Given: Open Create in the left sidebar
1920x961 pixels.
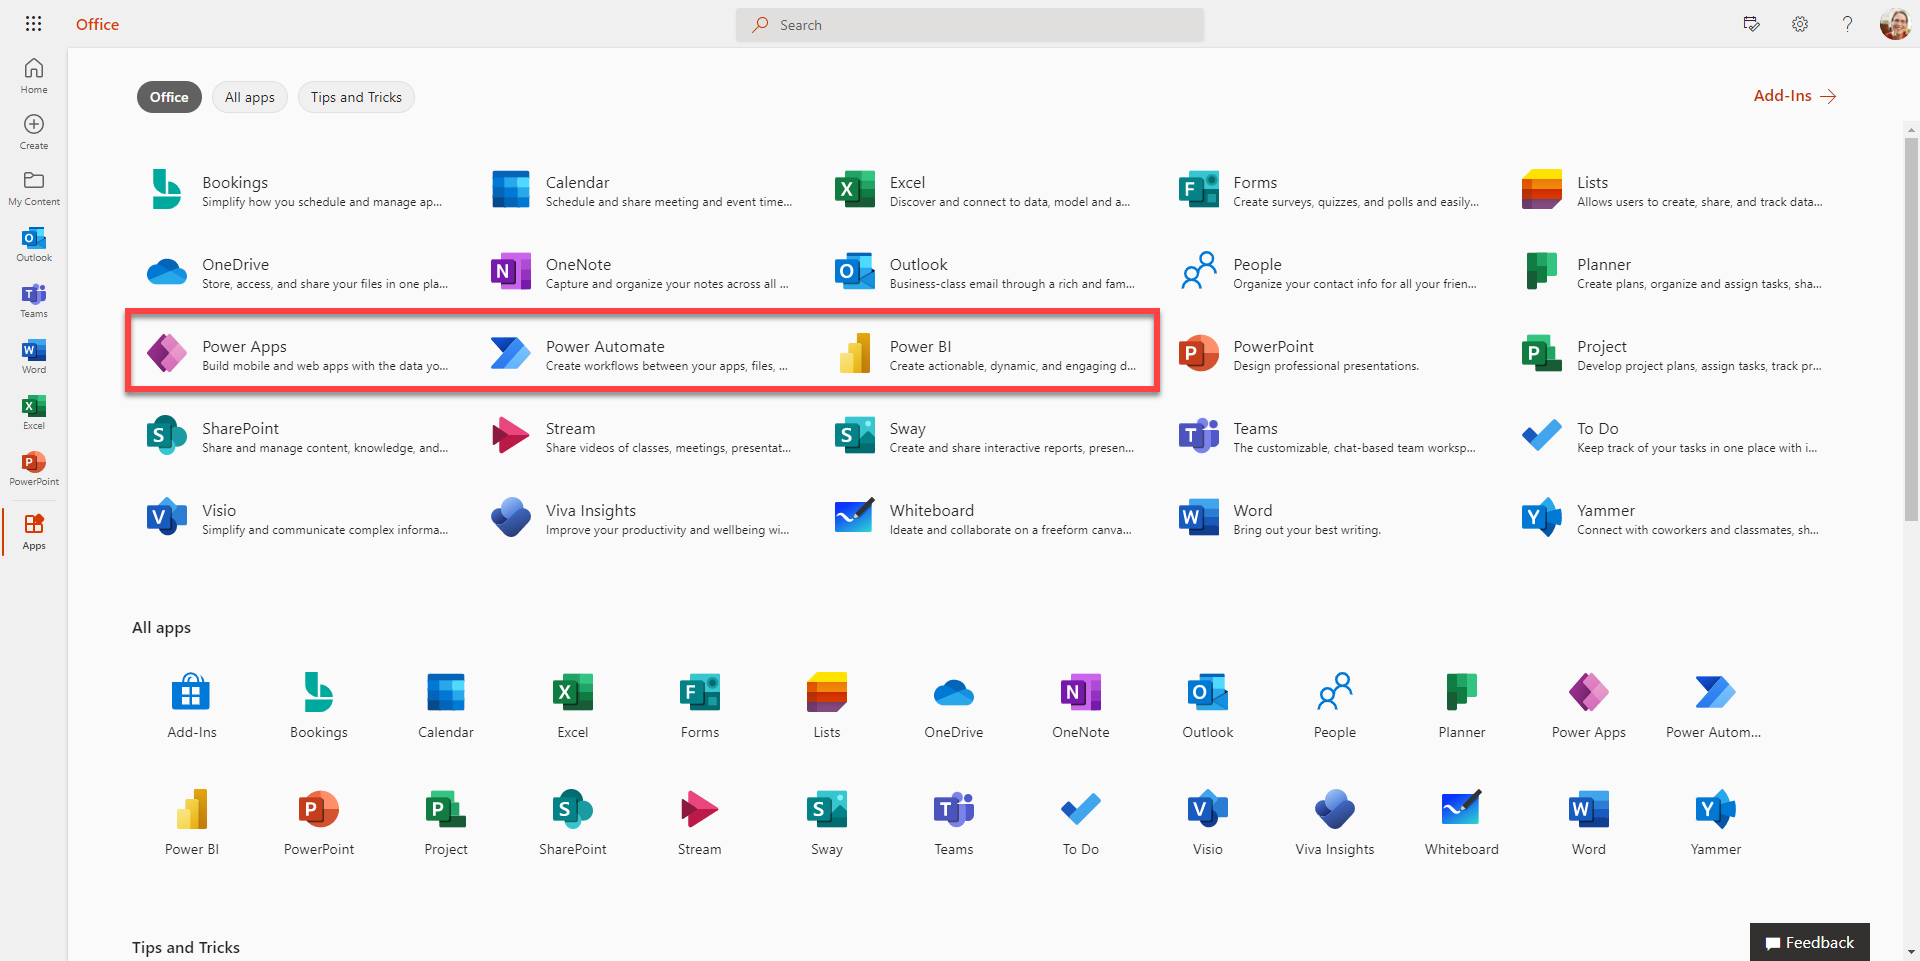Looking at the screenshot, I should [34, 132].
